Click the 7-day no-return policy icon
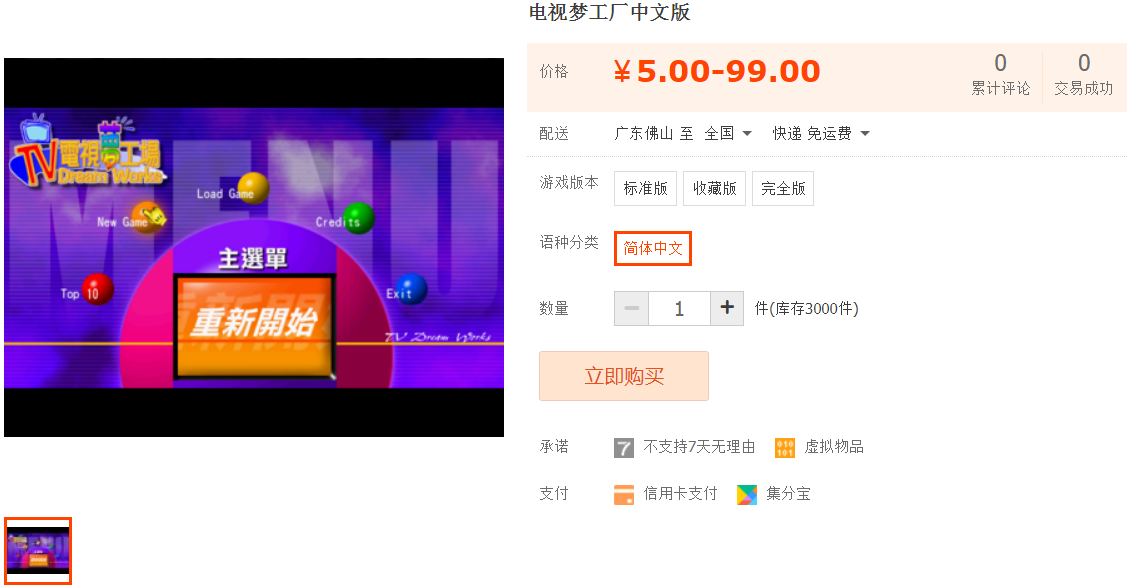 (x=623, y=447)
